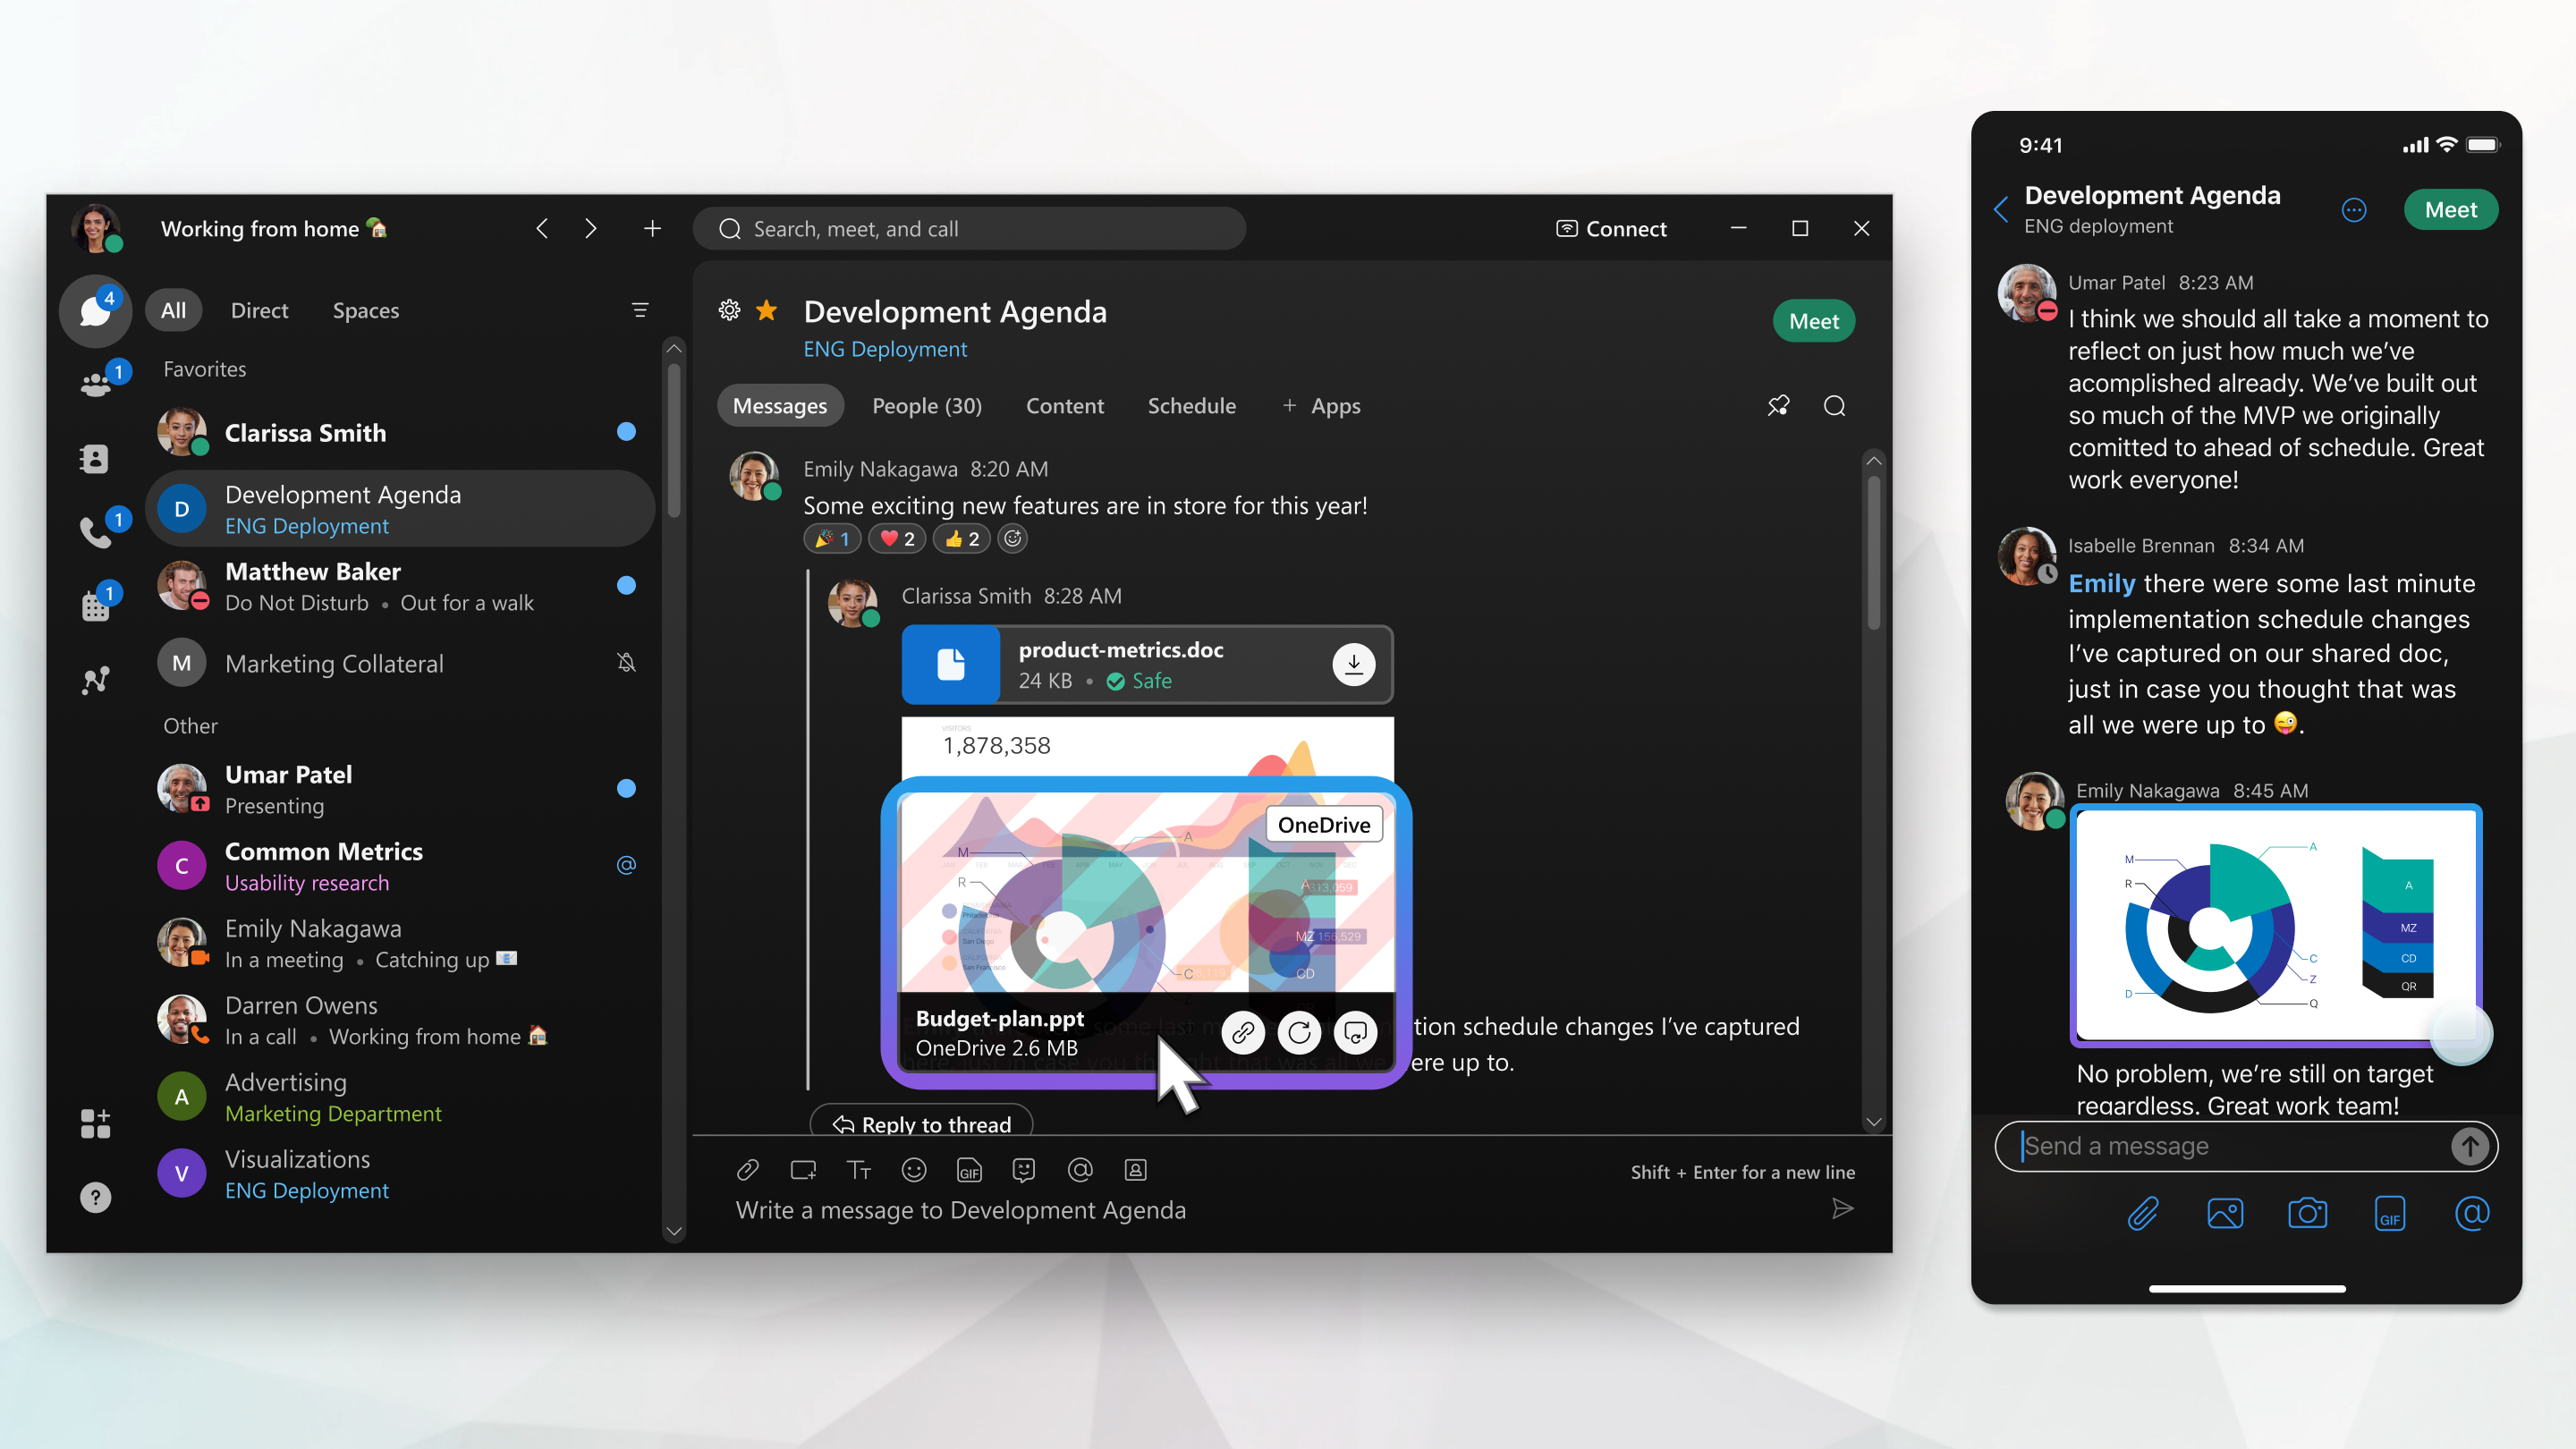Viewport: 2576px width, 1449px height.
Task: Toggle notification settings for Marketing Collateral
Action: pyautogui.click(x=626, y=662)
